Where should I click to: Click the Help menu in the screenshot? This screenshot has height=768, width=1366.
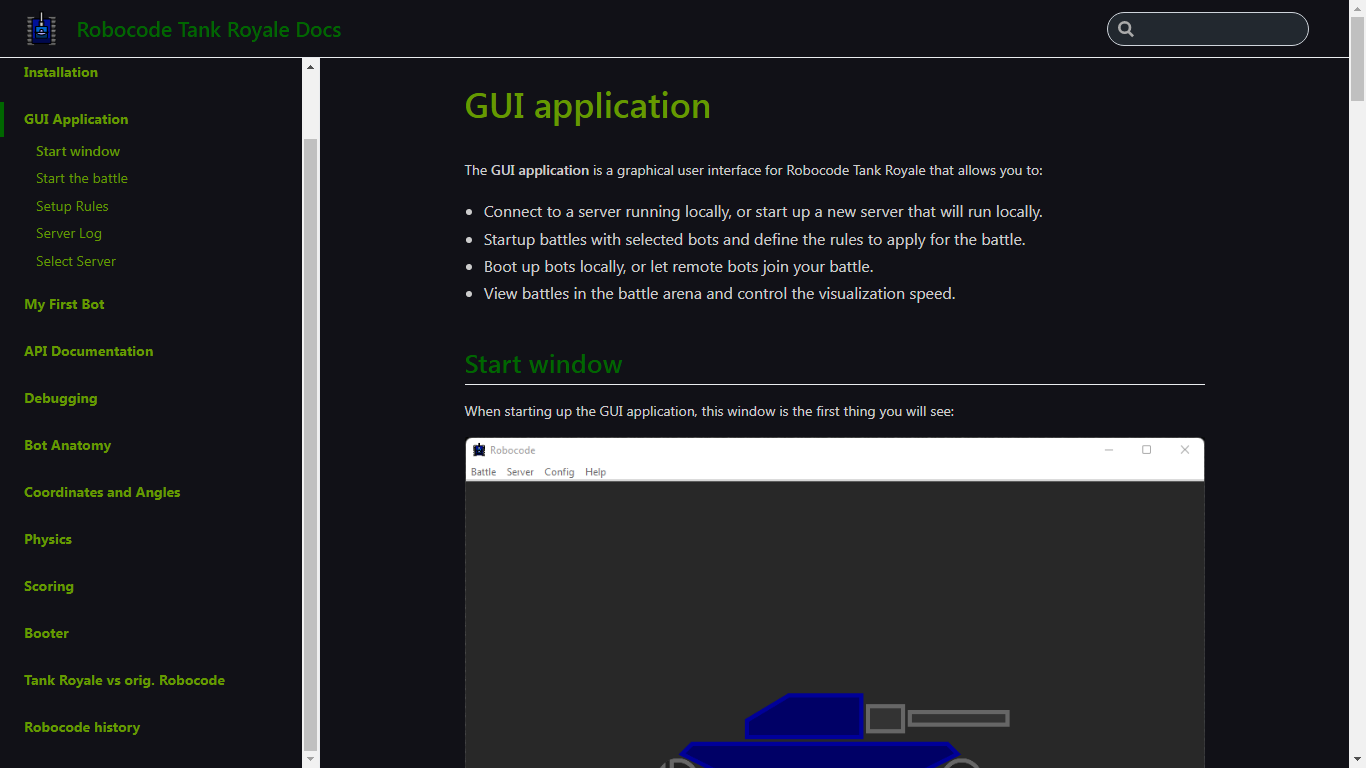click(x=596, y=472)
